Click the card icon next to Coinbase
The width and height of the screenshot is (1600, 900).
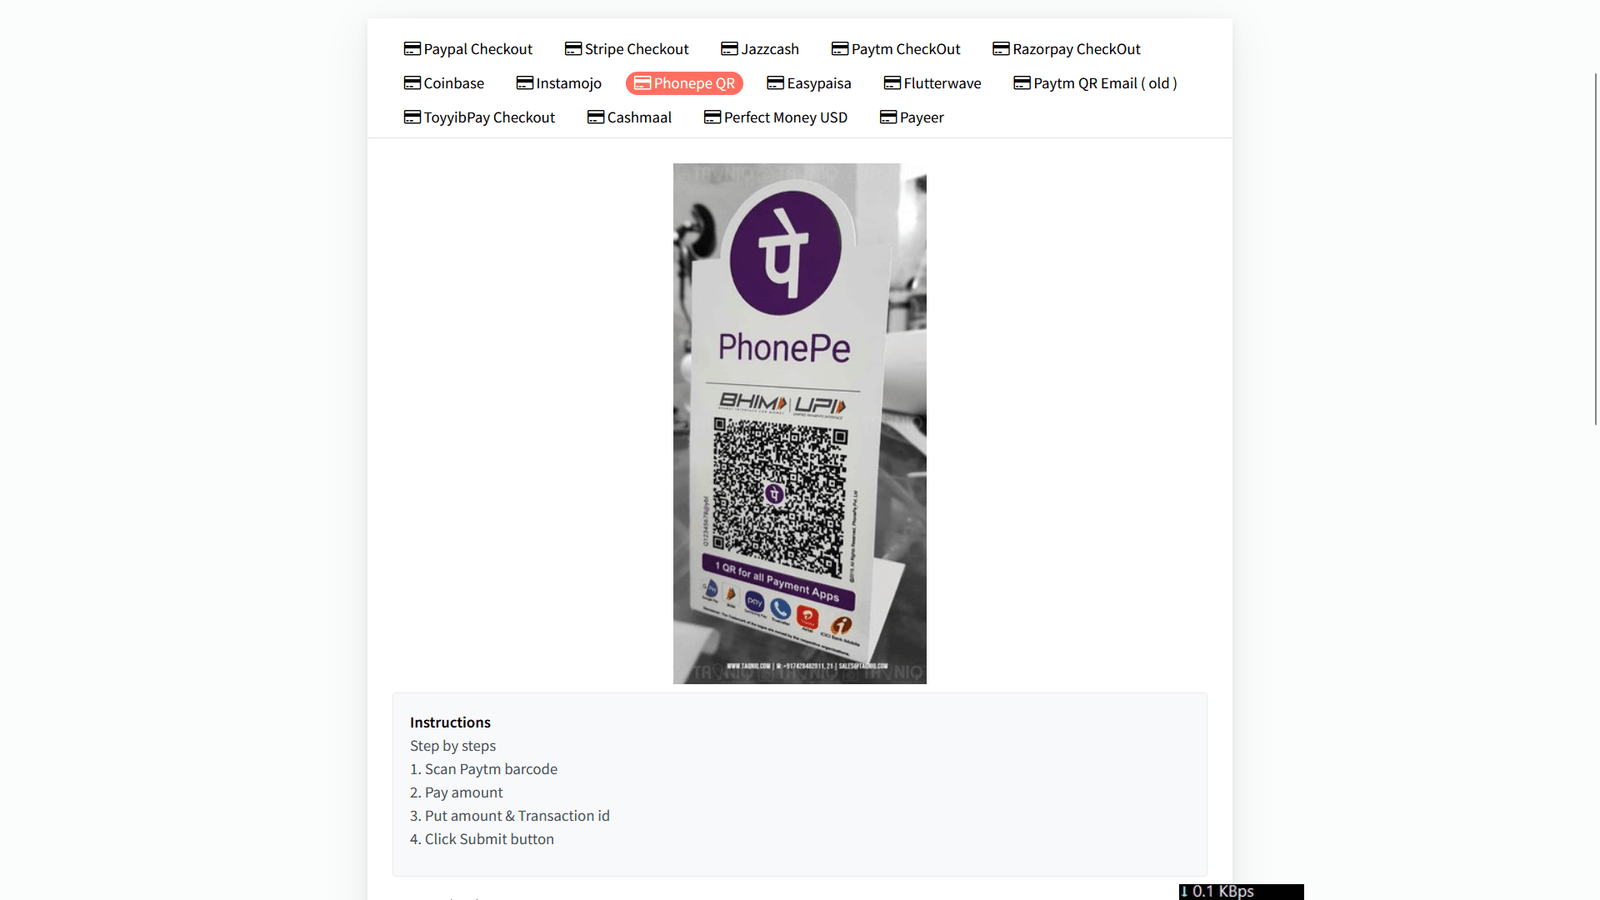coord(412,83)
